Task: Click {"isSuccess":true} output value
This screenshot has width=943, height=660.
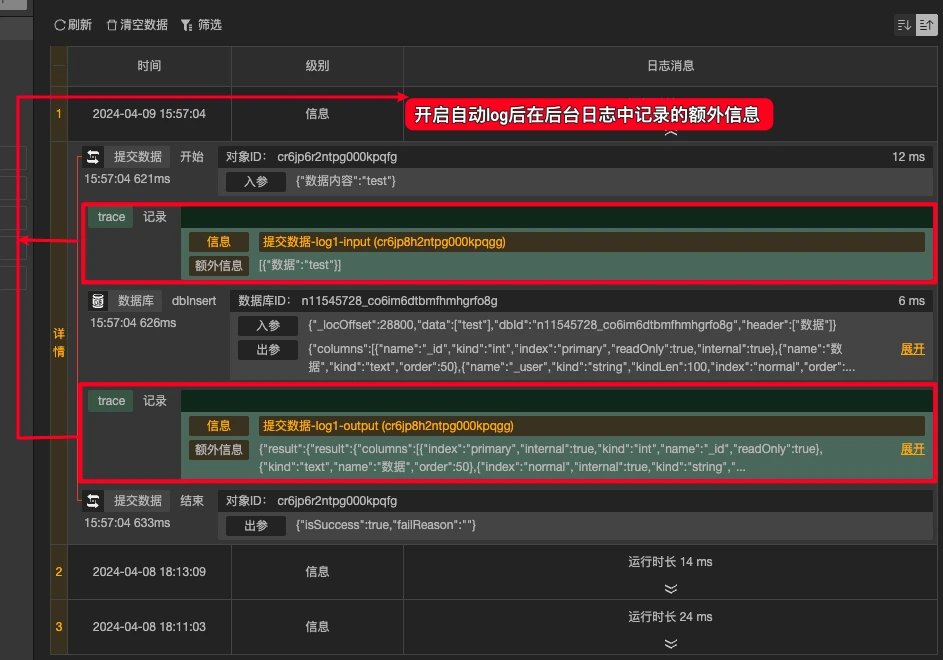Action: (385, 525)
